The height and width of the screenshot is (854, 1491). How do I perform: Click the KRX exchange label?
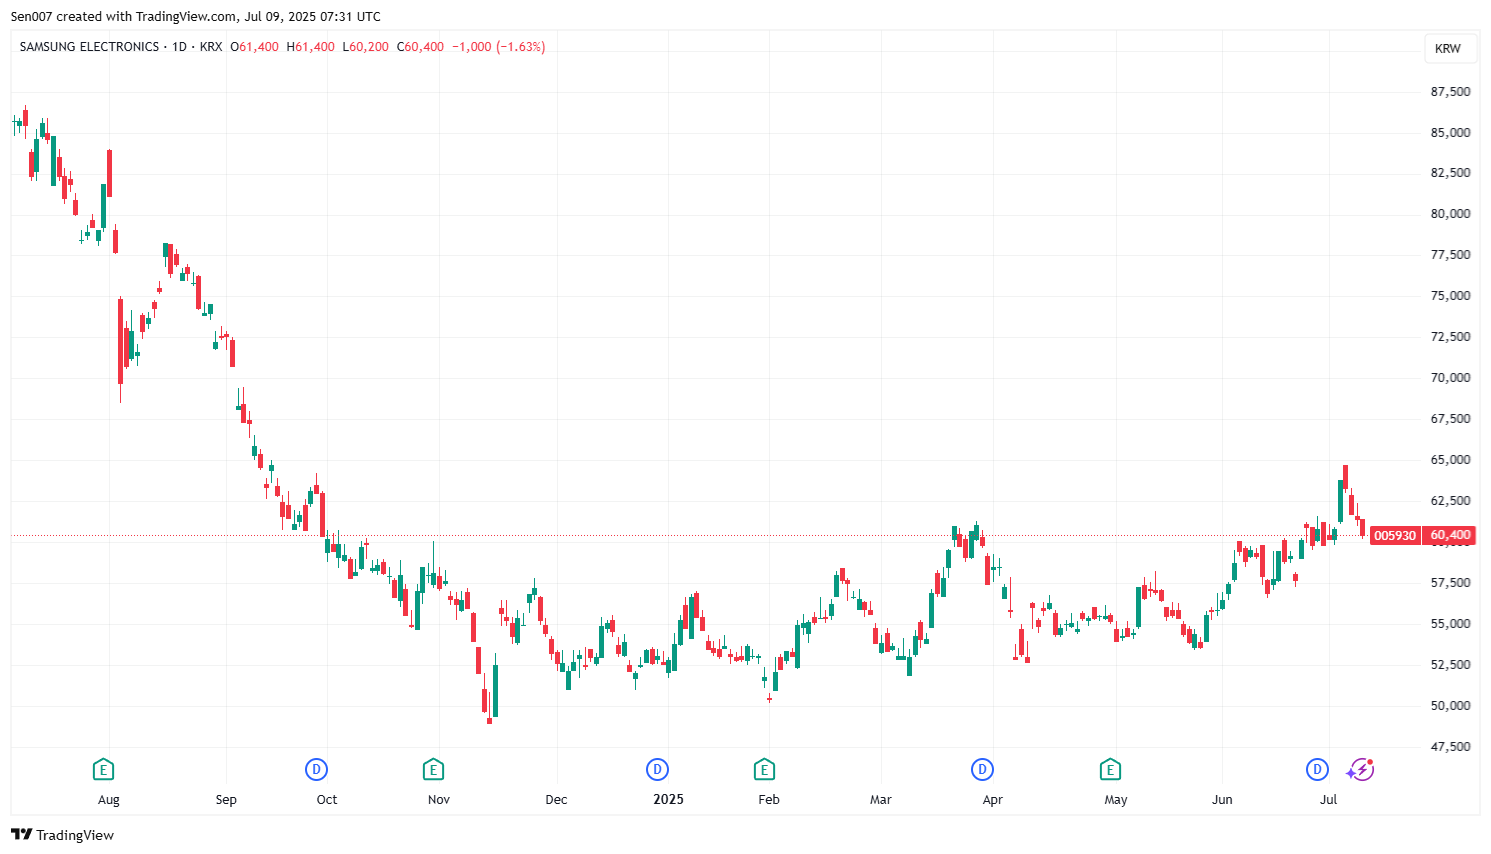(x=211, y=47)
